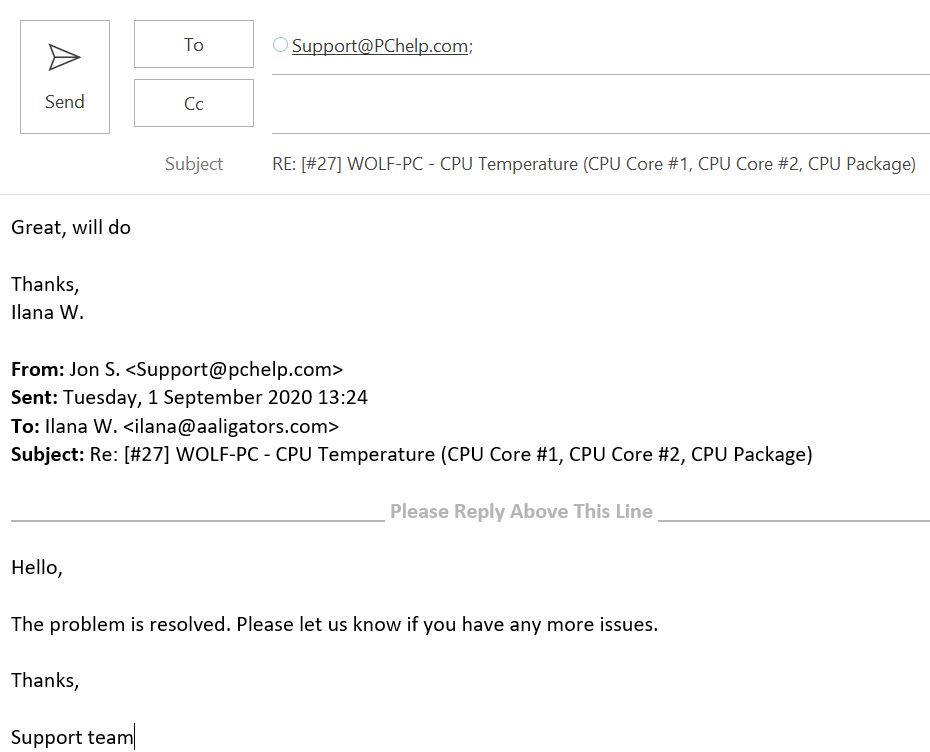Click the "Please Reply Above This Line" divider
This screenshot has height=752, width=930.
(x=521, y=511)
